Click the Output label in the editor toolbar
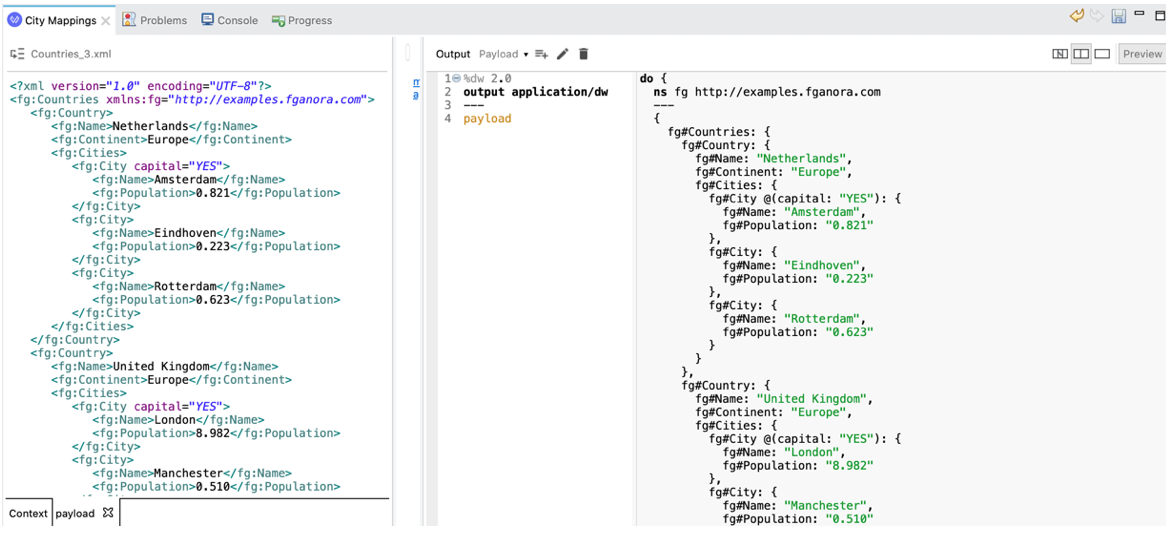Screen dimensions: 1166x534 click(x=452, y=54)
